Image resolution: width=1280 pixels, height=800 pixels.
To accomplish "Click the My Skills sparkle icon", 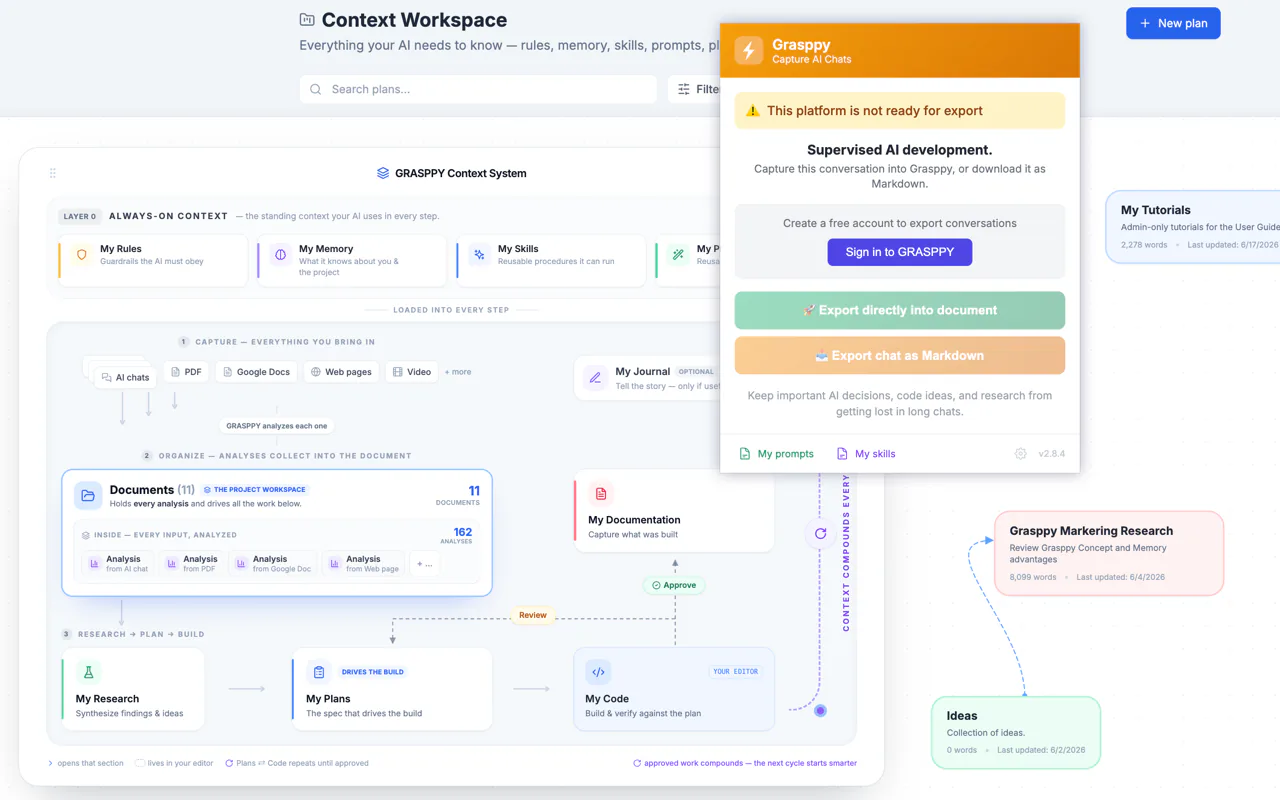I will pyautogui.click(x=479, y=255).
